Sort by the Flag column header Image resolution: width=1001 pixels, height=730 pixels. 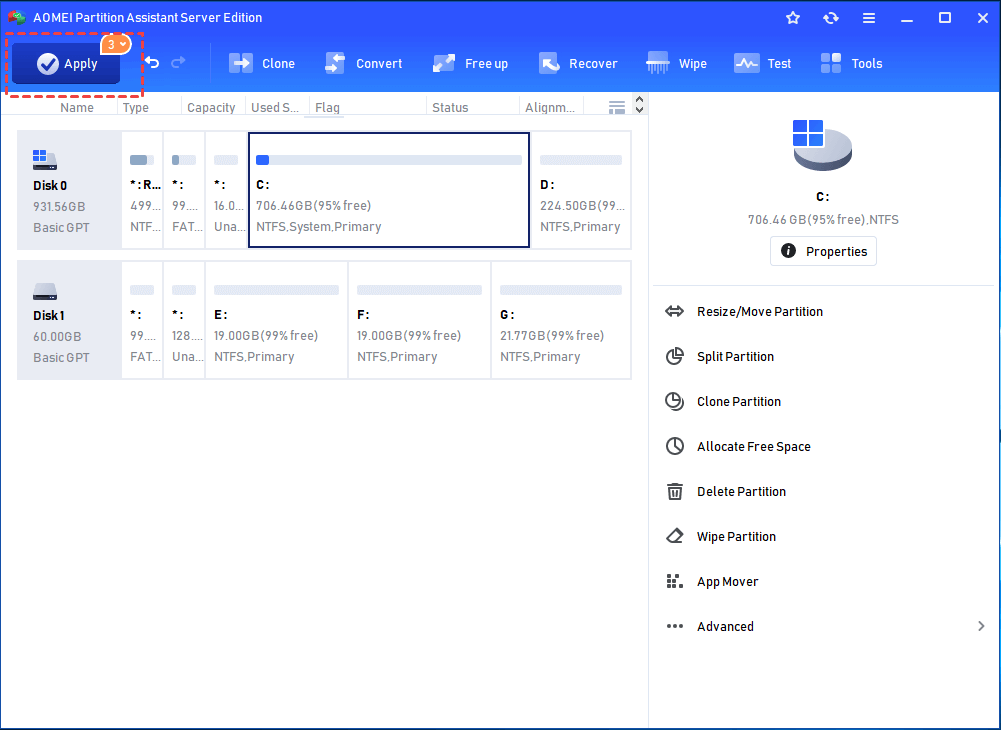[x=327, y=107]
